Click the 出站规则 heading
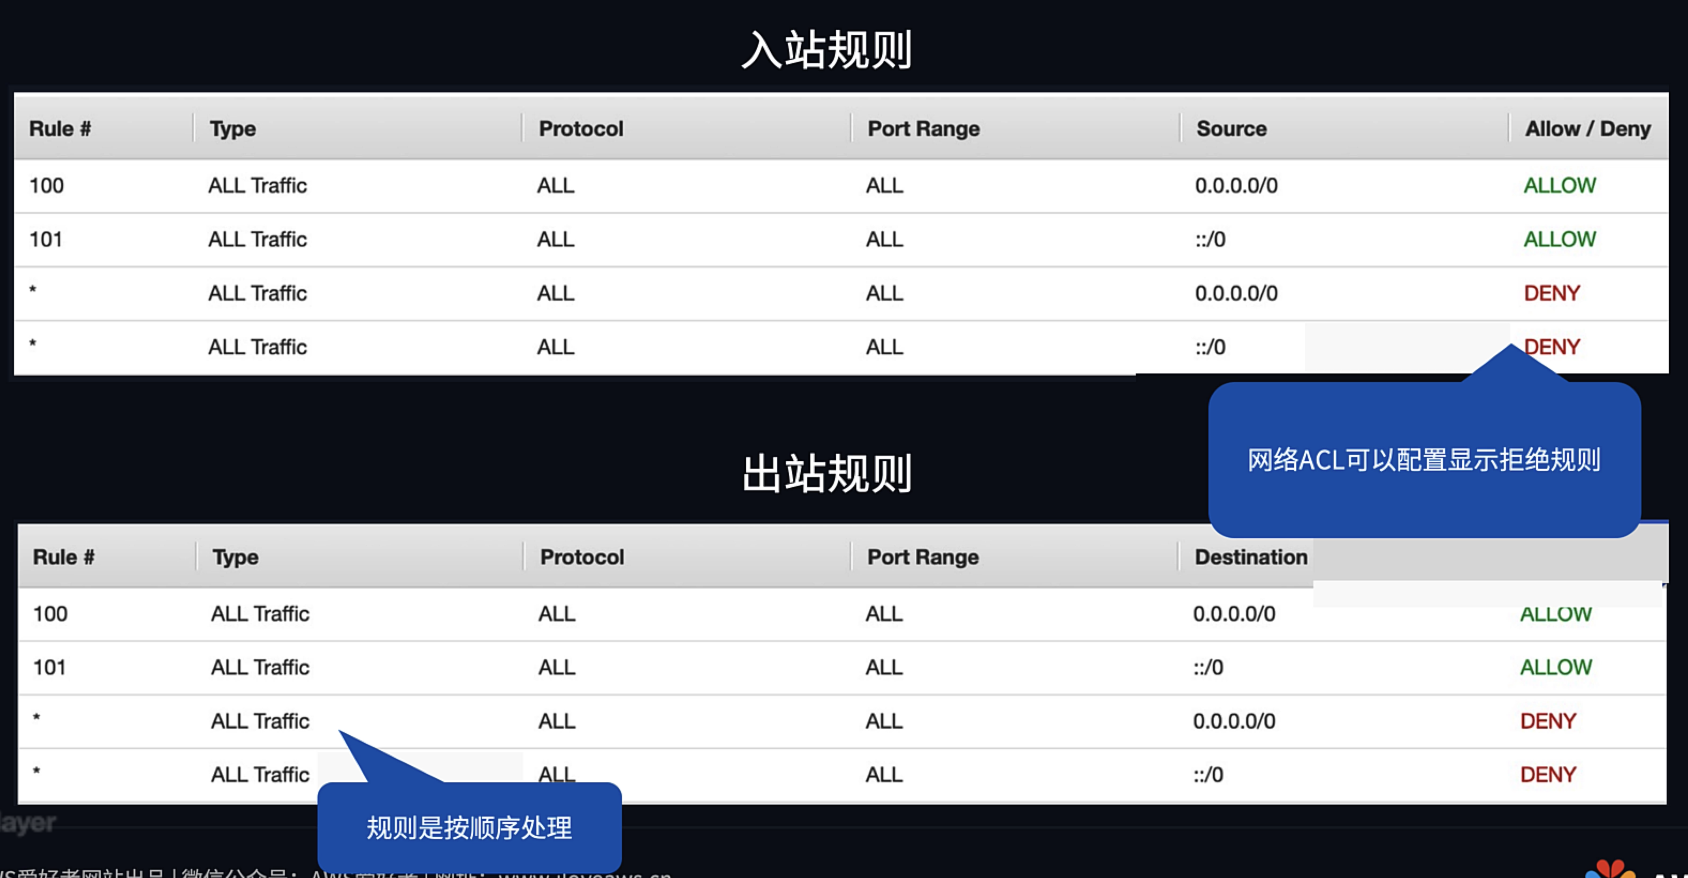 point(827,474)
